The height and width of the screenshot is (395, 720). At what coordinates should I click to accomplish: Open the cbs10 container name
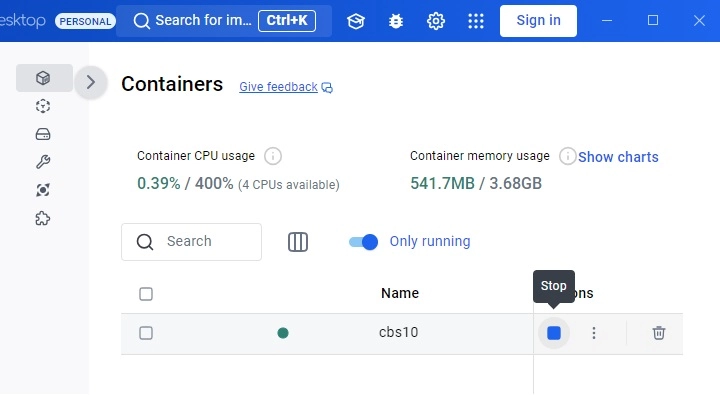(399, 332)
